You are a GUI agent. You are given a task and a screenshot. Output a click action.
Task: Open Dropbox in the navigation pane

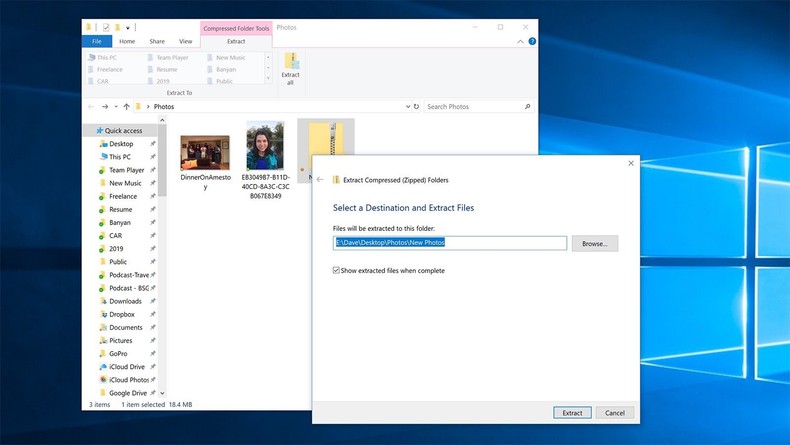(x=121, y=314)
